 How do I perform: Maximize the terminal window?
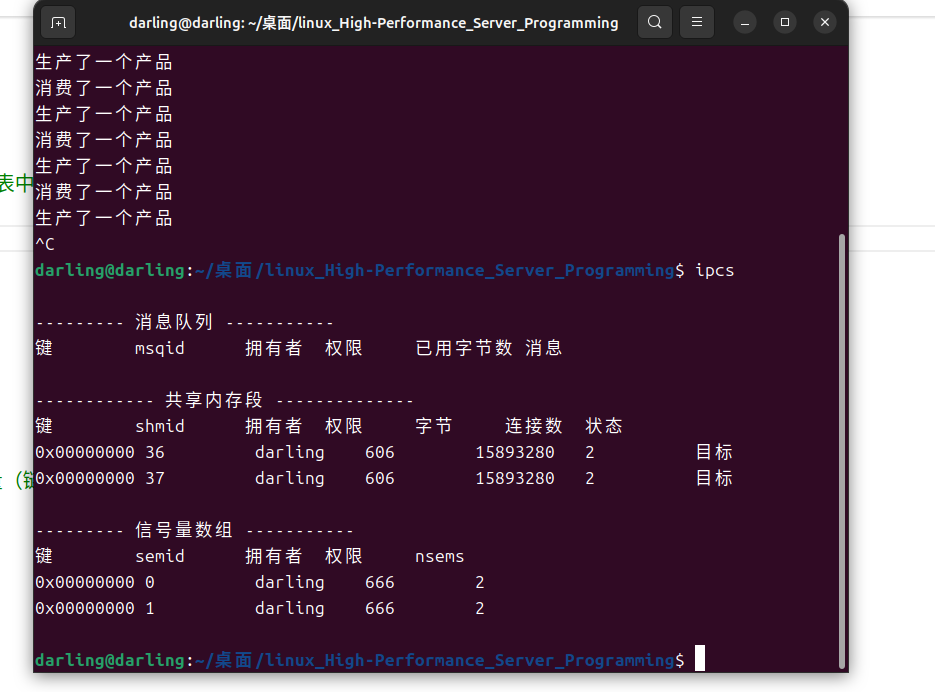(x=785, y=23)
